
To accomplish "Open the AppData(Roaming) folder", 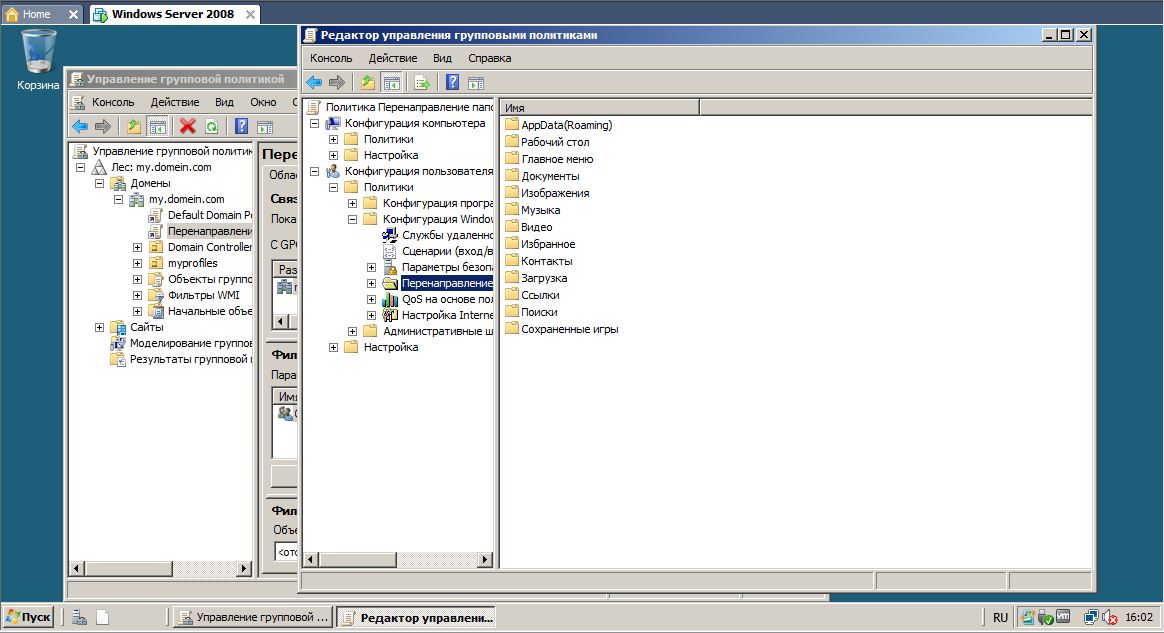I will click(558, 125).
